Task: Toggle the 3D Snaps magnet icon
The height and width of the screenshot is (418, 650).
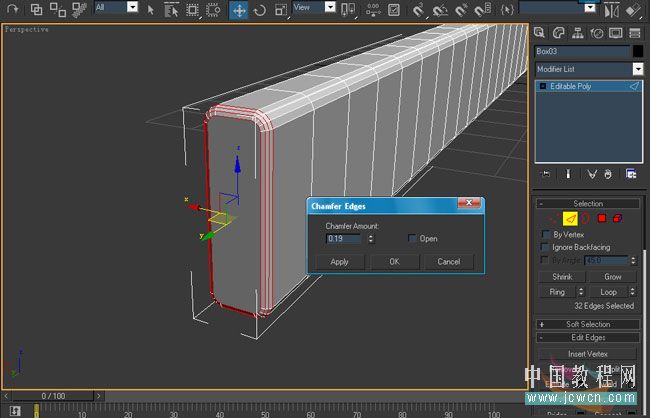Action: (419, 10)
